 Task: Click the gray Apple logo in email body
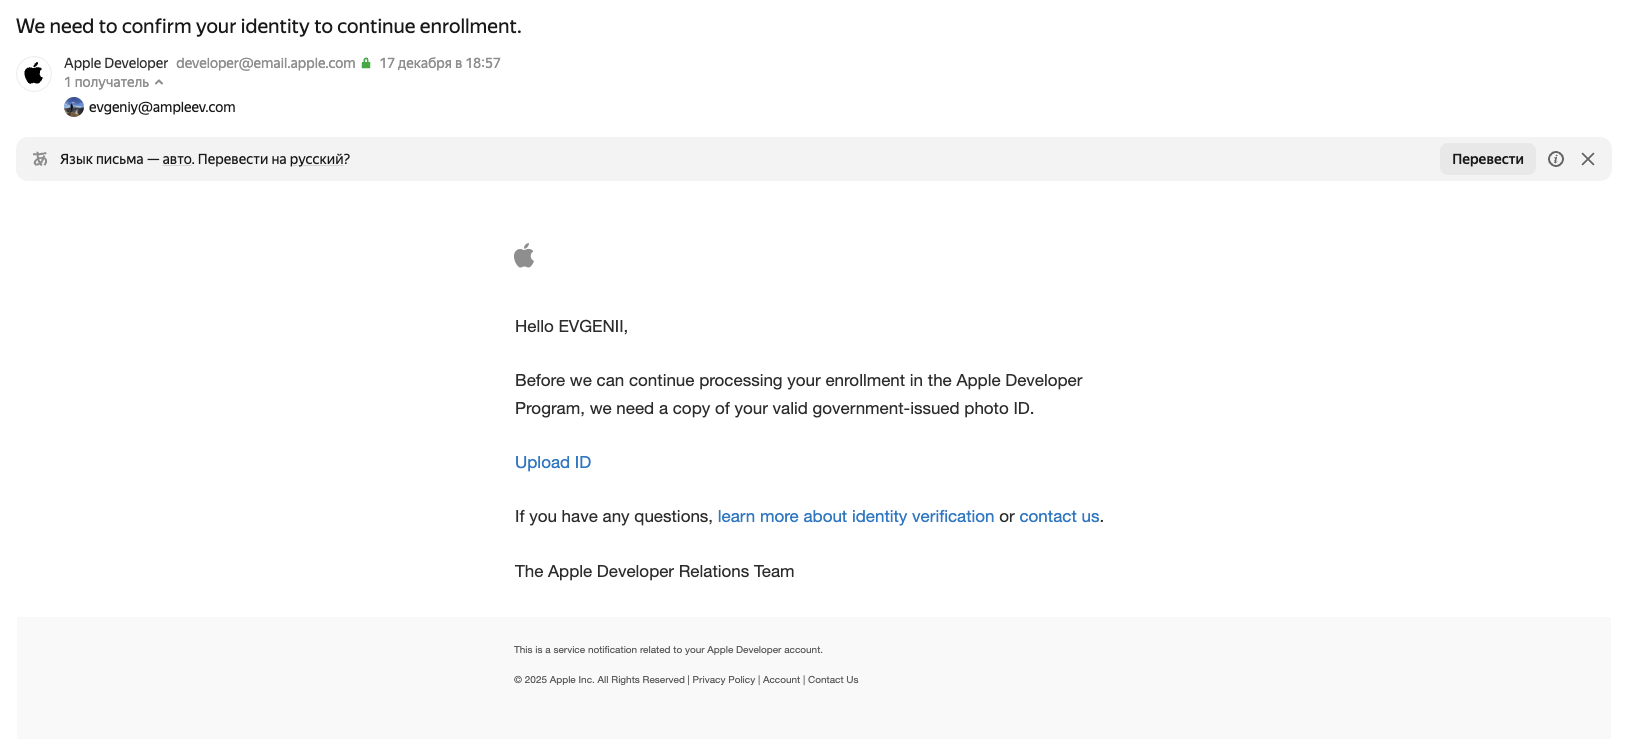click(x=524, y=256)
